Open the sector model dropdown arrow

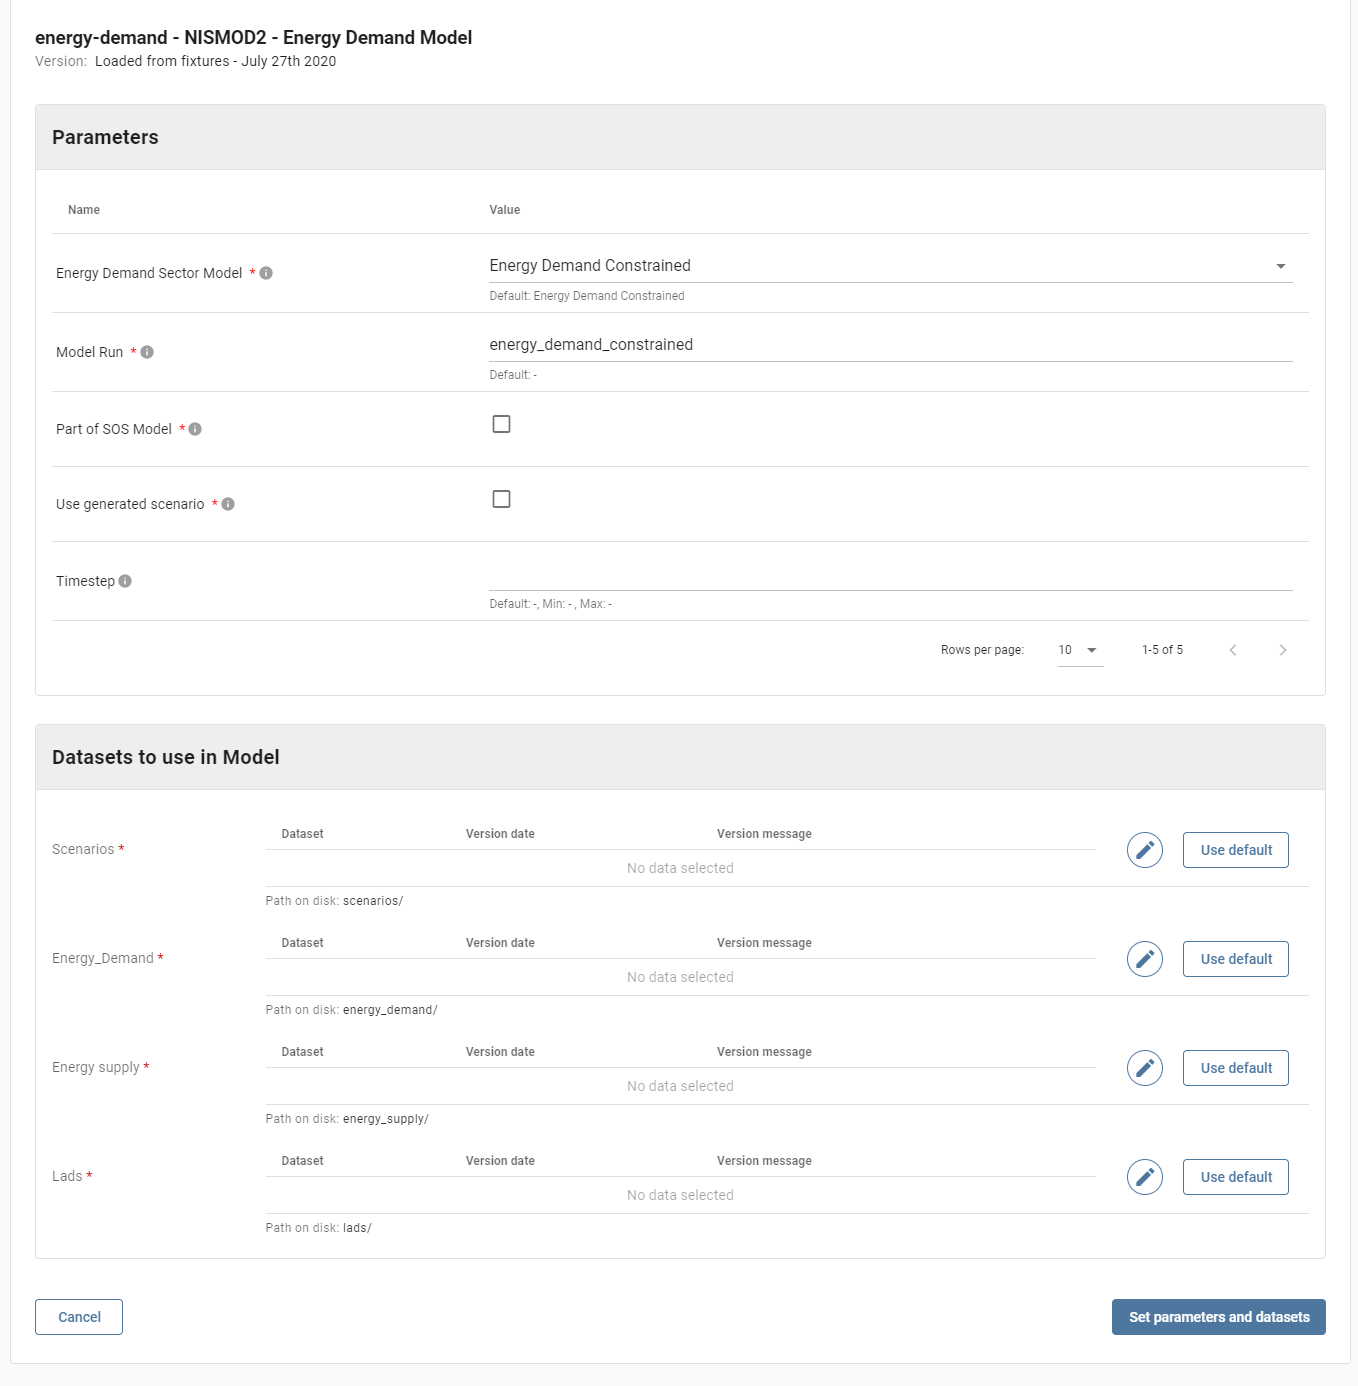click(x=1281, y=265)
